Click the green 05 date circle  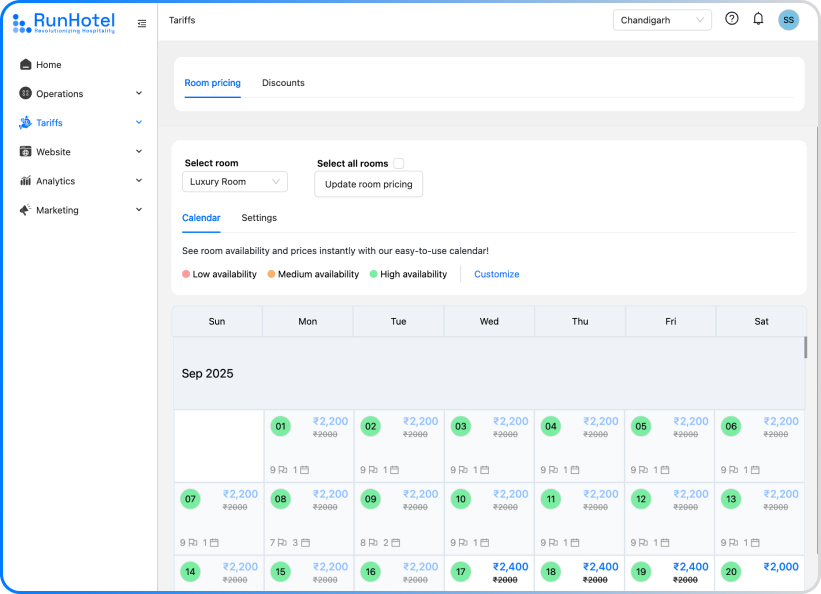pyautogui.click(x=641, y=426)
